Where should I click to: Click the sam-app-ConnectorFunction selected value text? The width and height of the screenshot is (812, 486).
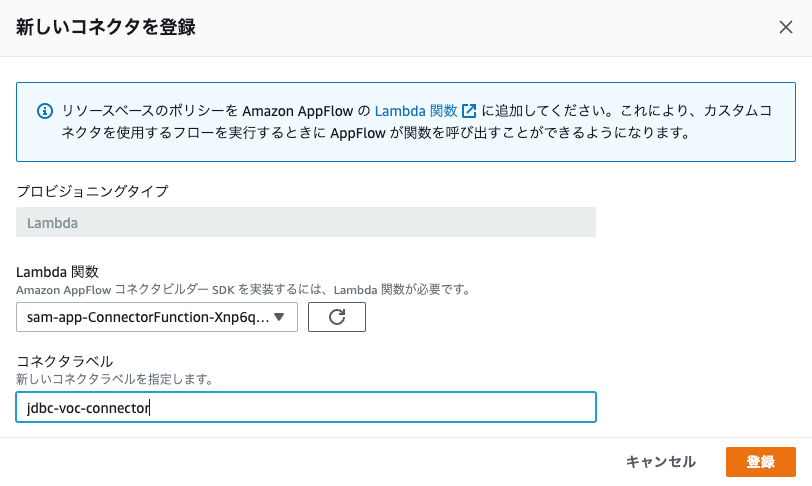148,317
